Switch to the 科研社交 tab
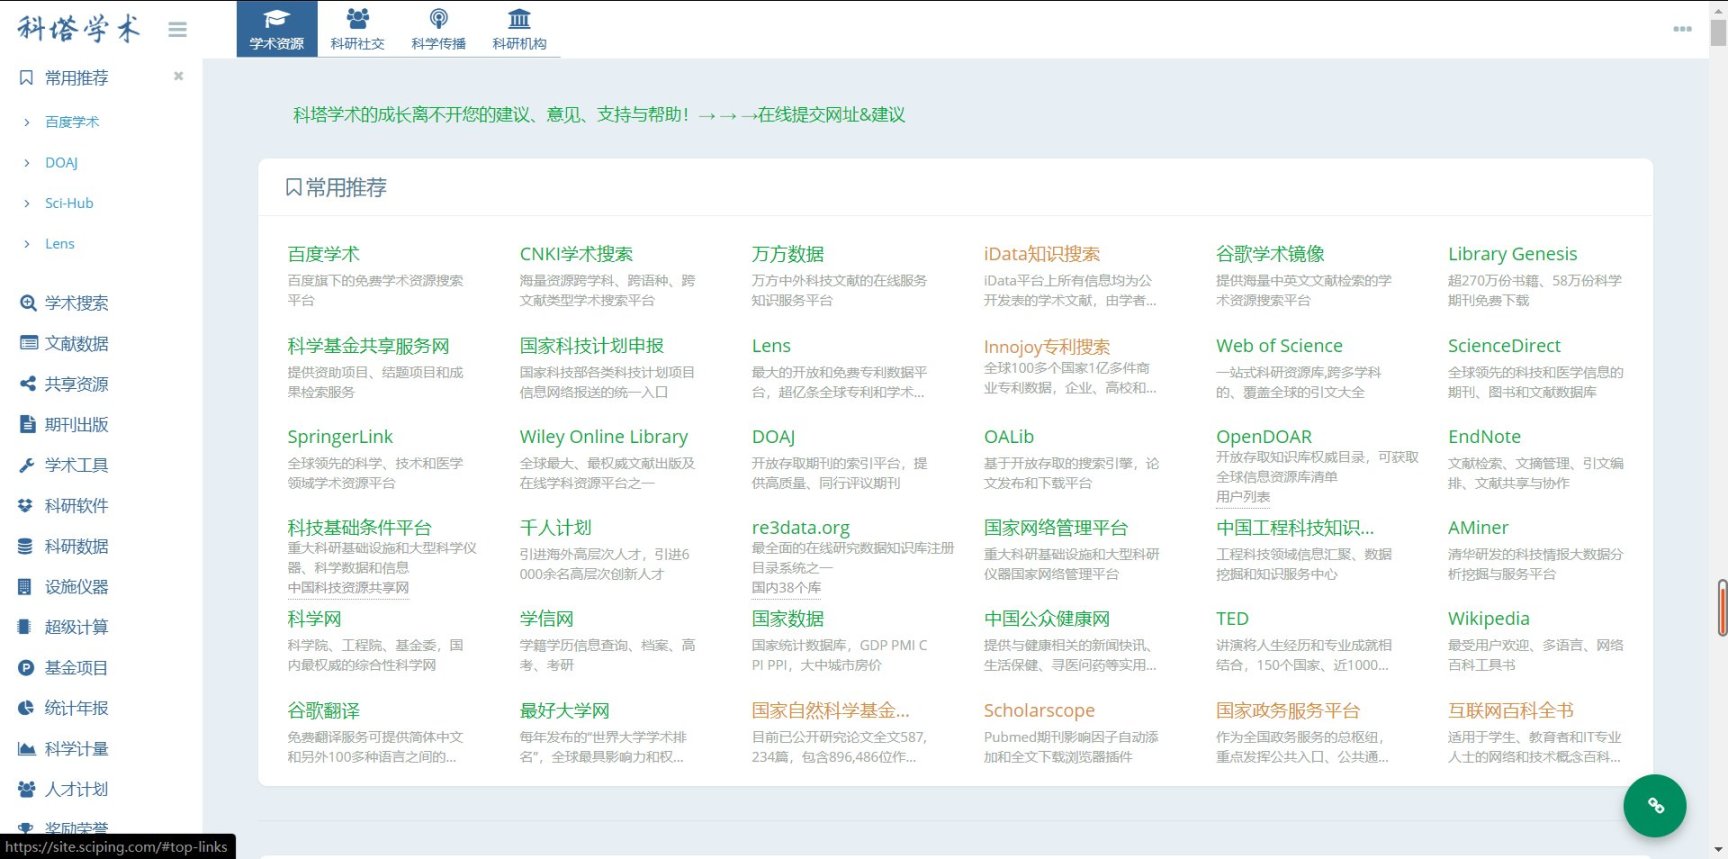 coord(358,29)
